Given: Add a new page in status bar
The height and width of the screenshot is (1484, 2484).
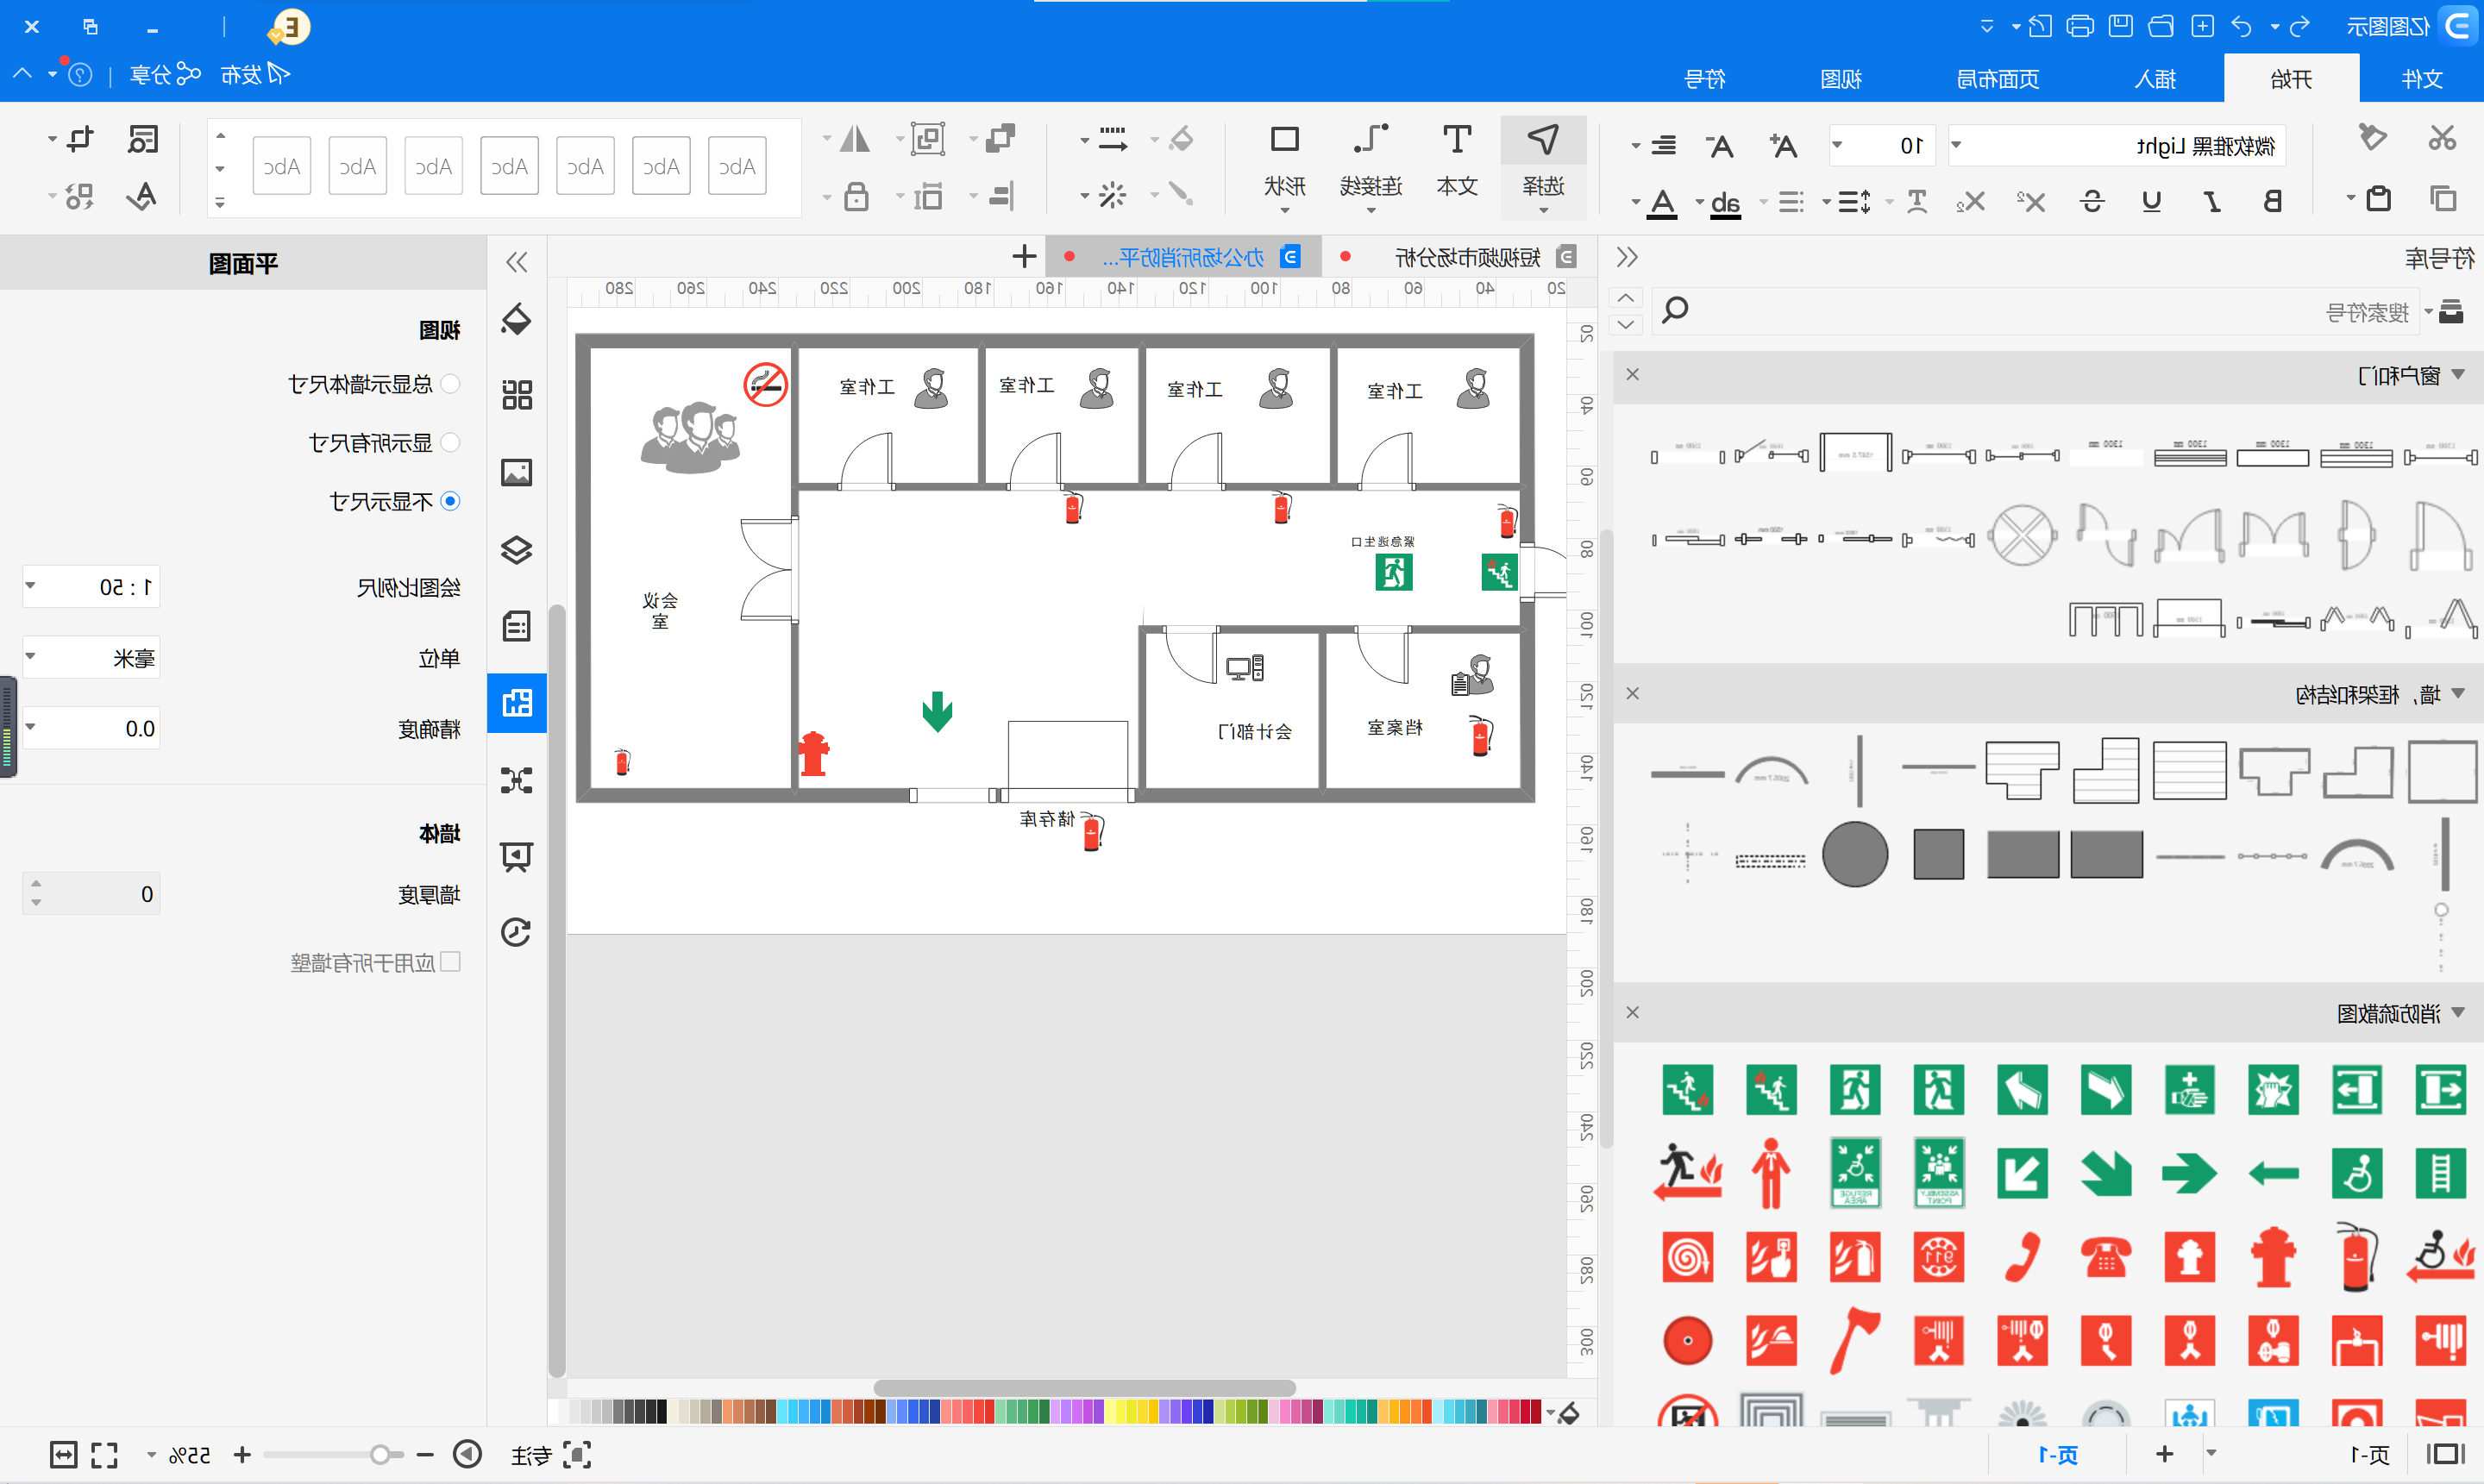Looking at the screenshot, I should (2165, 1455).
